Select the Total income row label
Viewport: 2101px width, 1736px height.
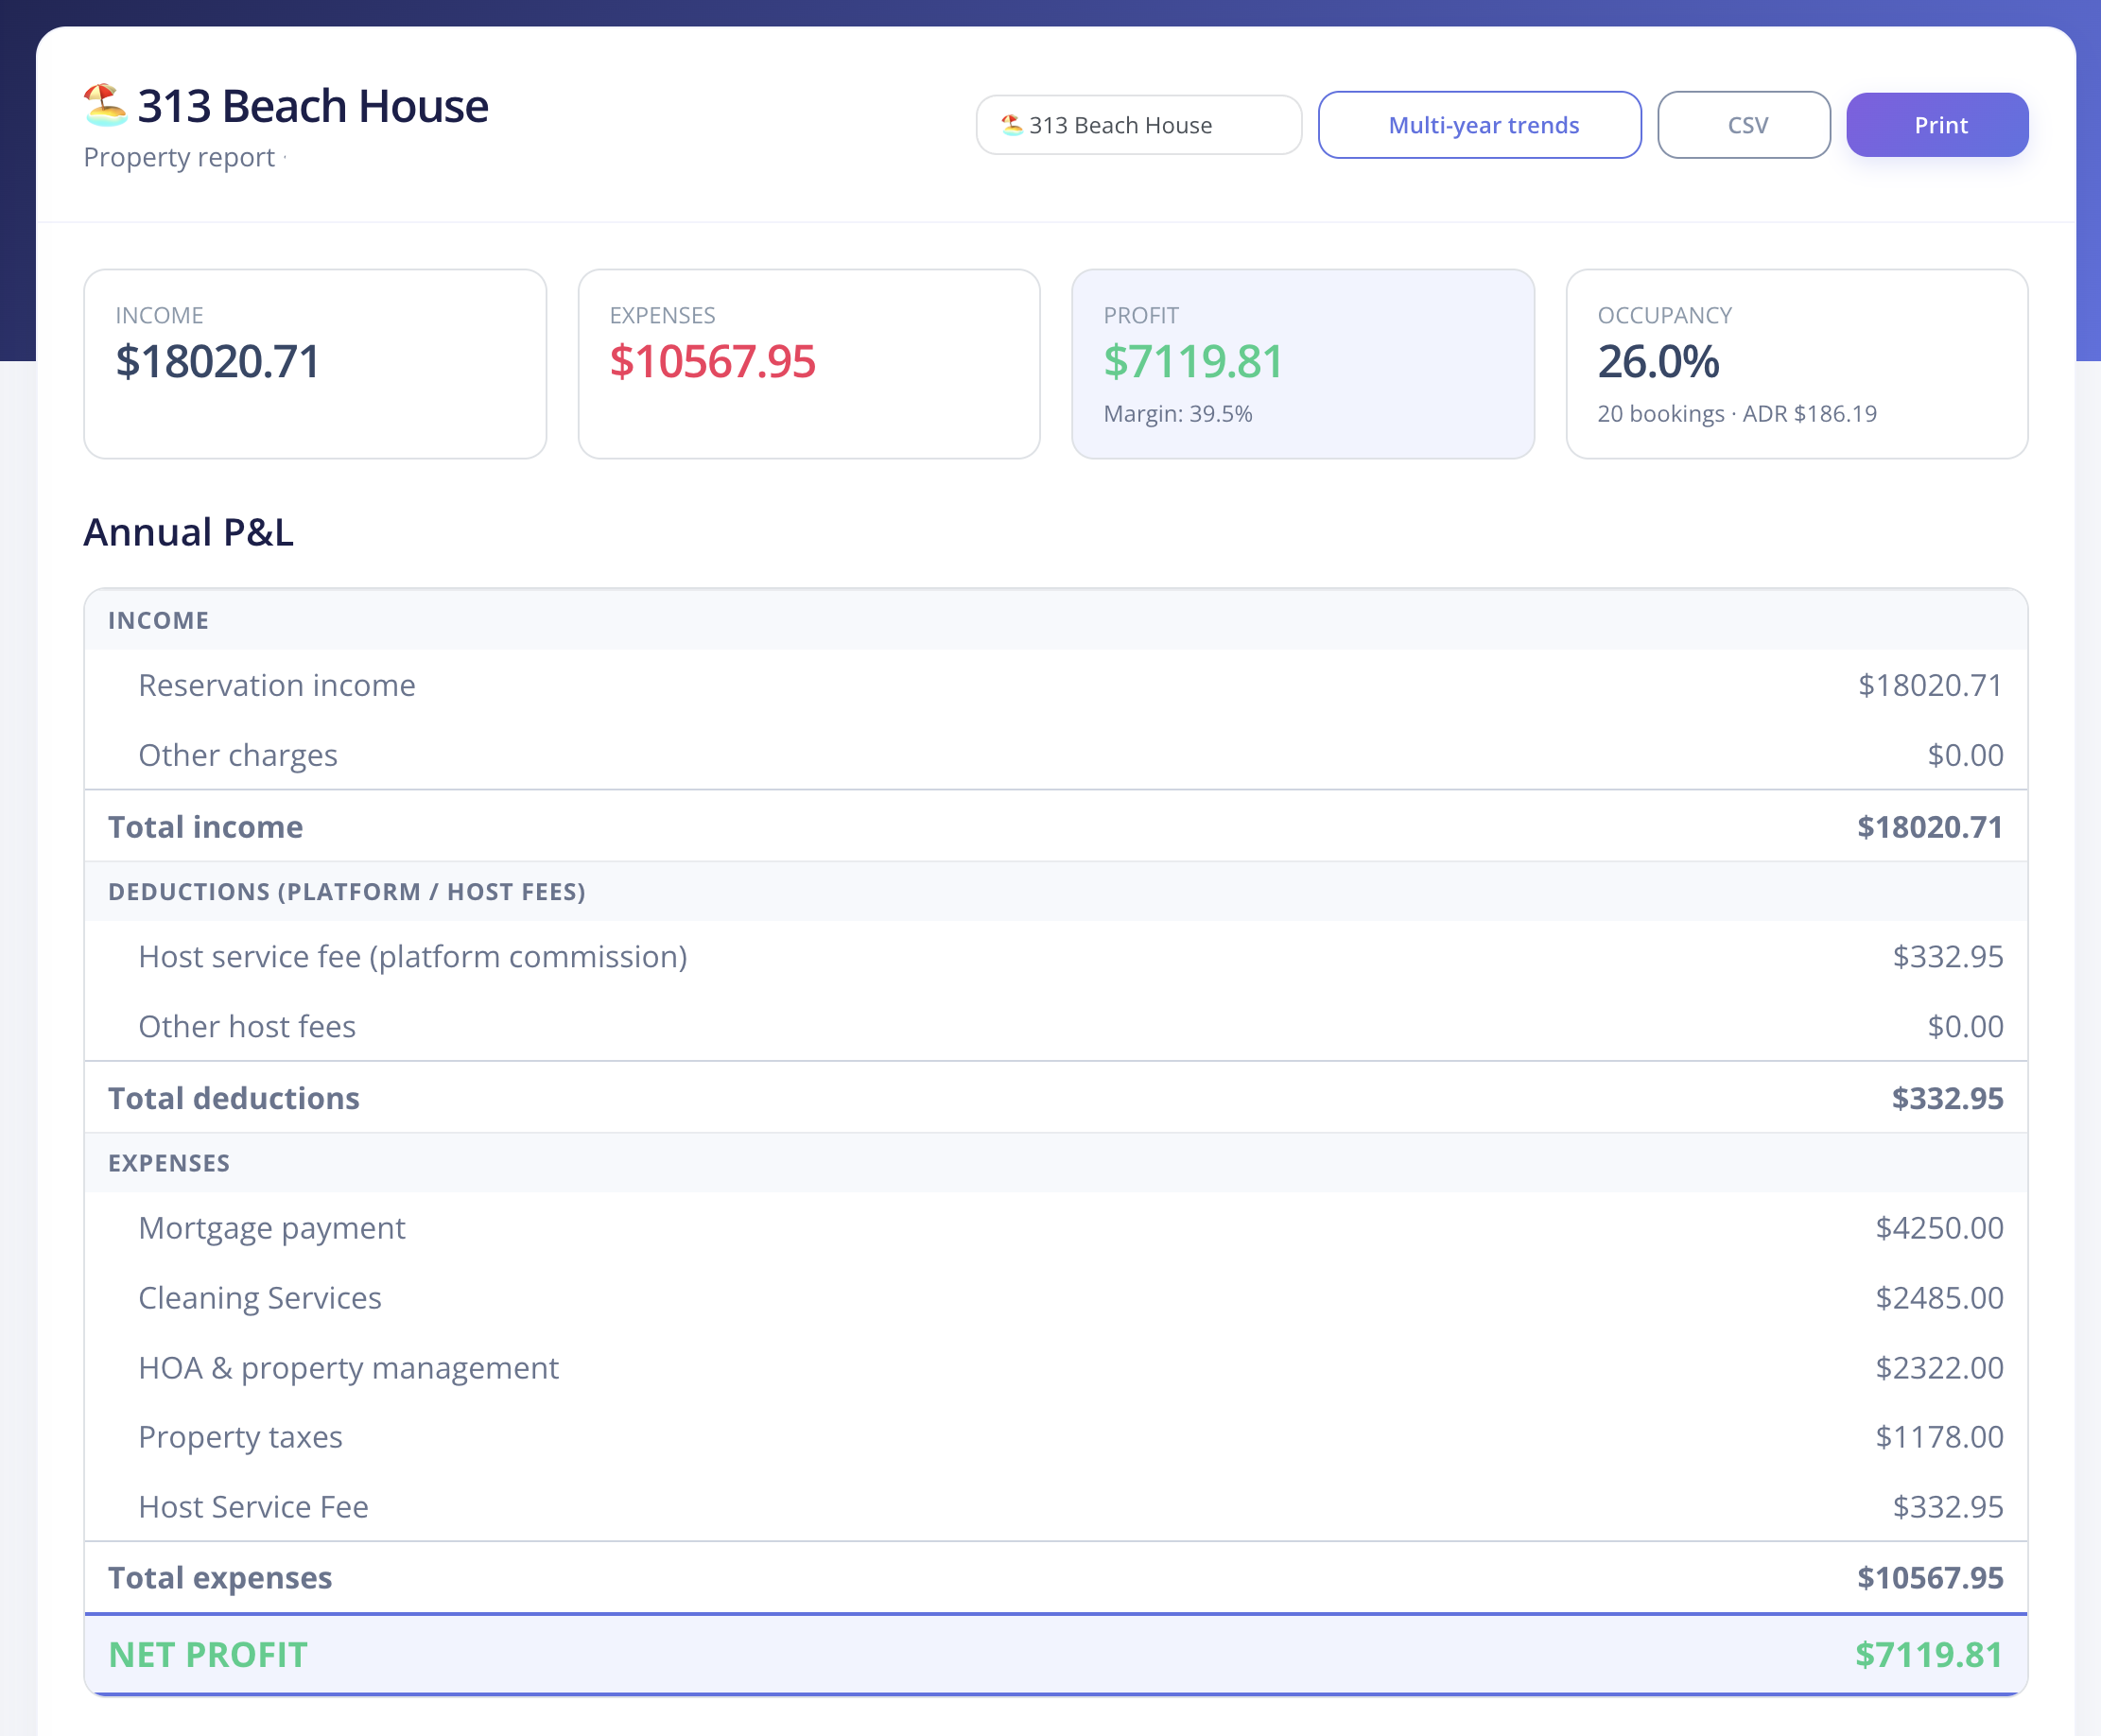pyautogui.click(x=206, y=827)
